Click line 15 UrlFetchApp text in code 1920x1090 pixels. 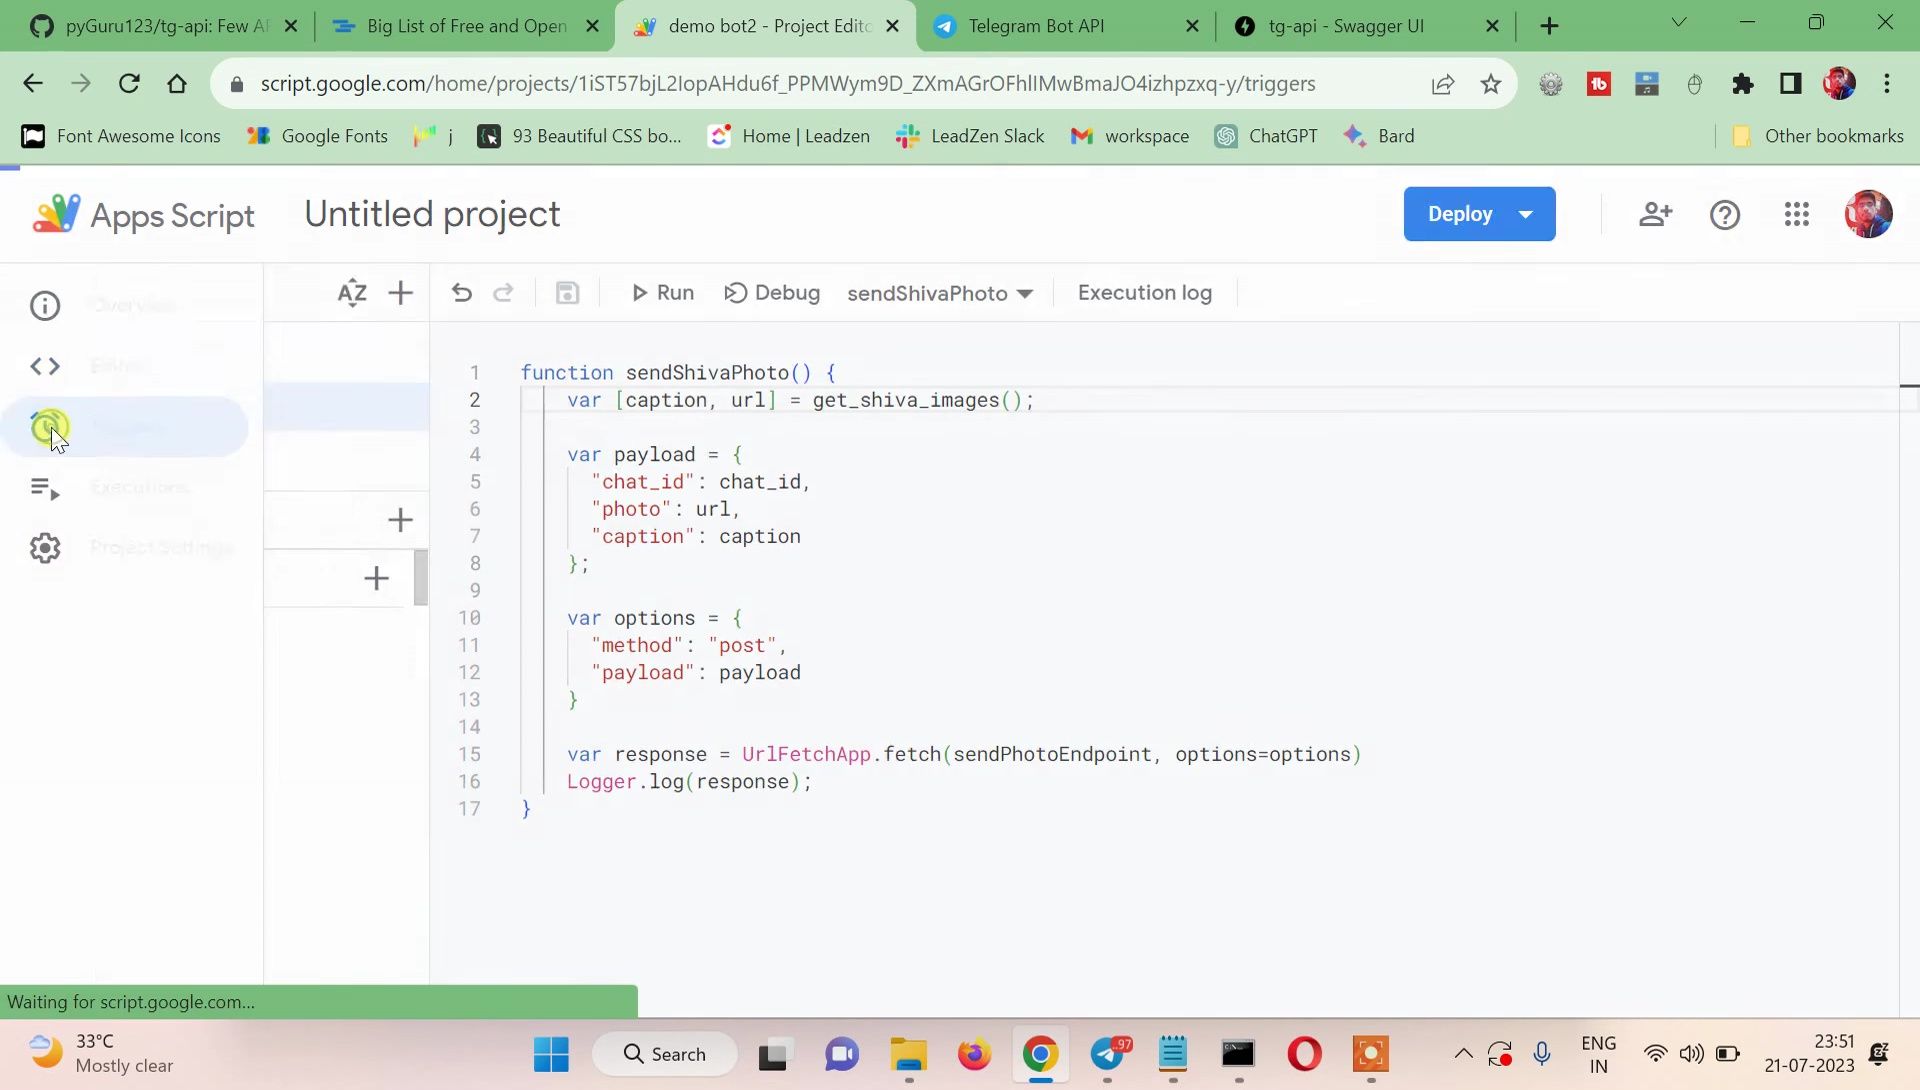tap(806, 755)
